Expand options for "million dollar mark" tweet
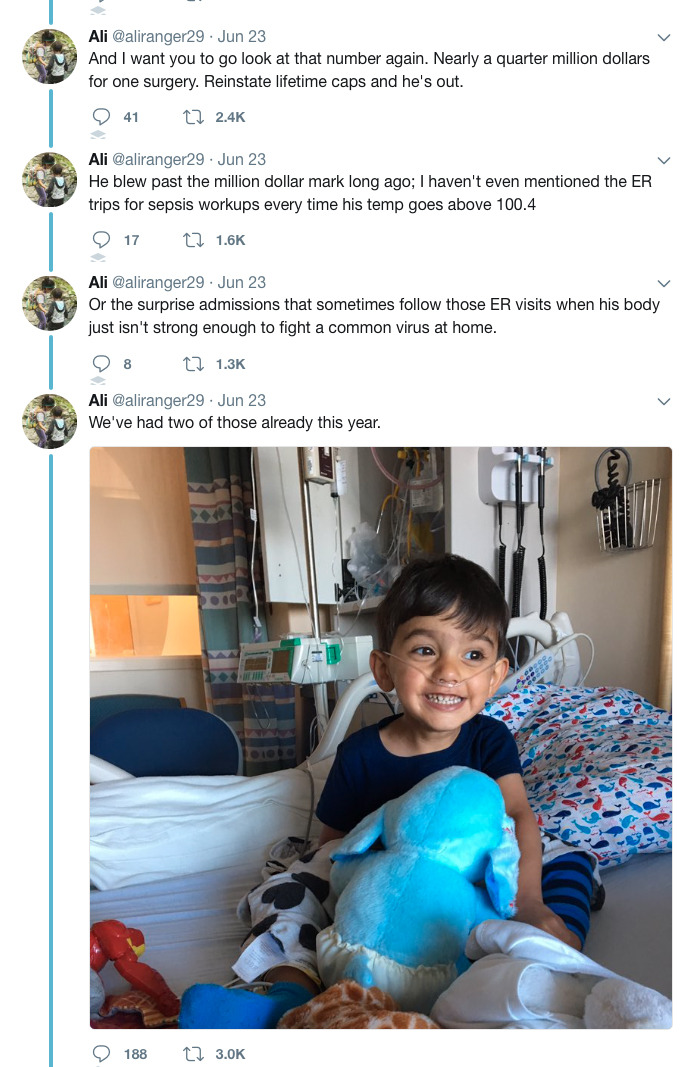Viewport: 695px width, 1067px height. pos(664,160)
